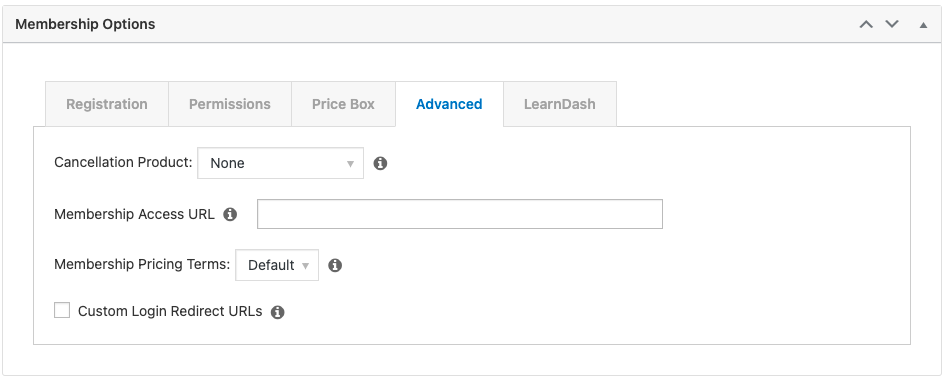The height and width of the screenshot is (382, 949).
Task: Open the Price Box tab
Action: click(343, 104)
